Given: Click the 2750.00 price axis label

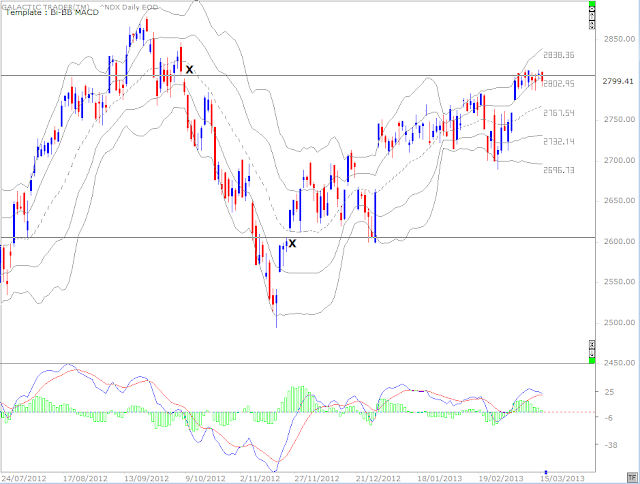Looking at the screenshot, I should [619, 120].
